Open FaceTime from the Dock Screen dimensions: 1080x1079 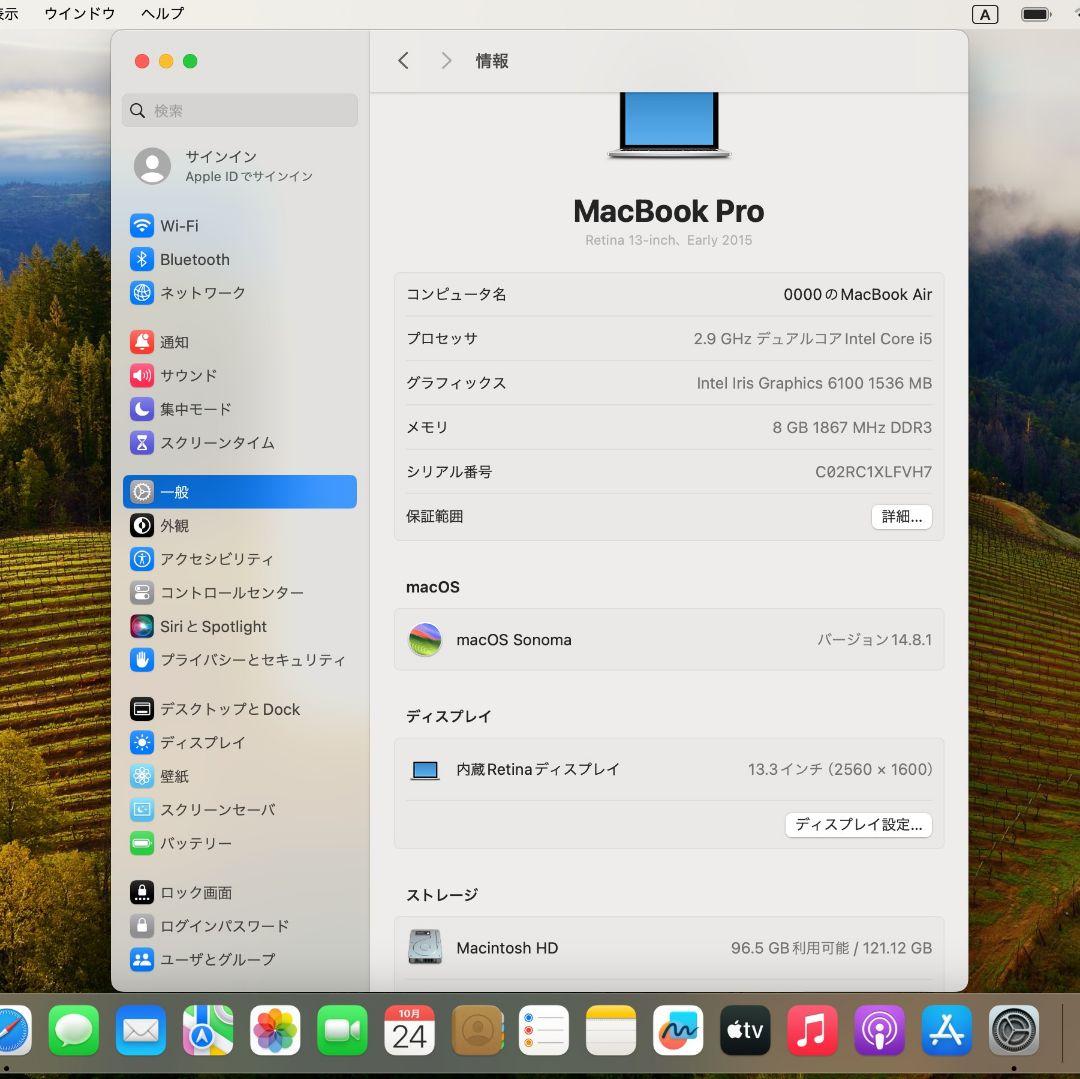tap(342, 1030)
